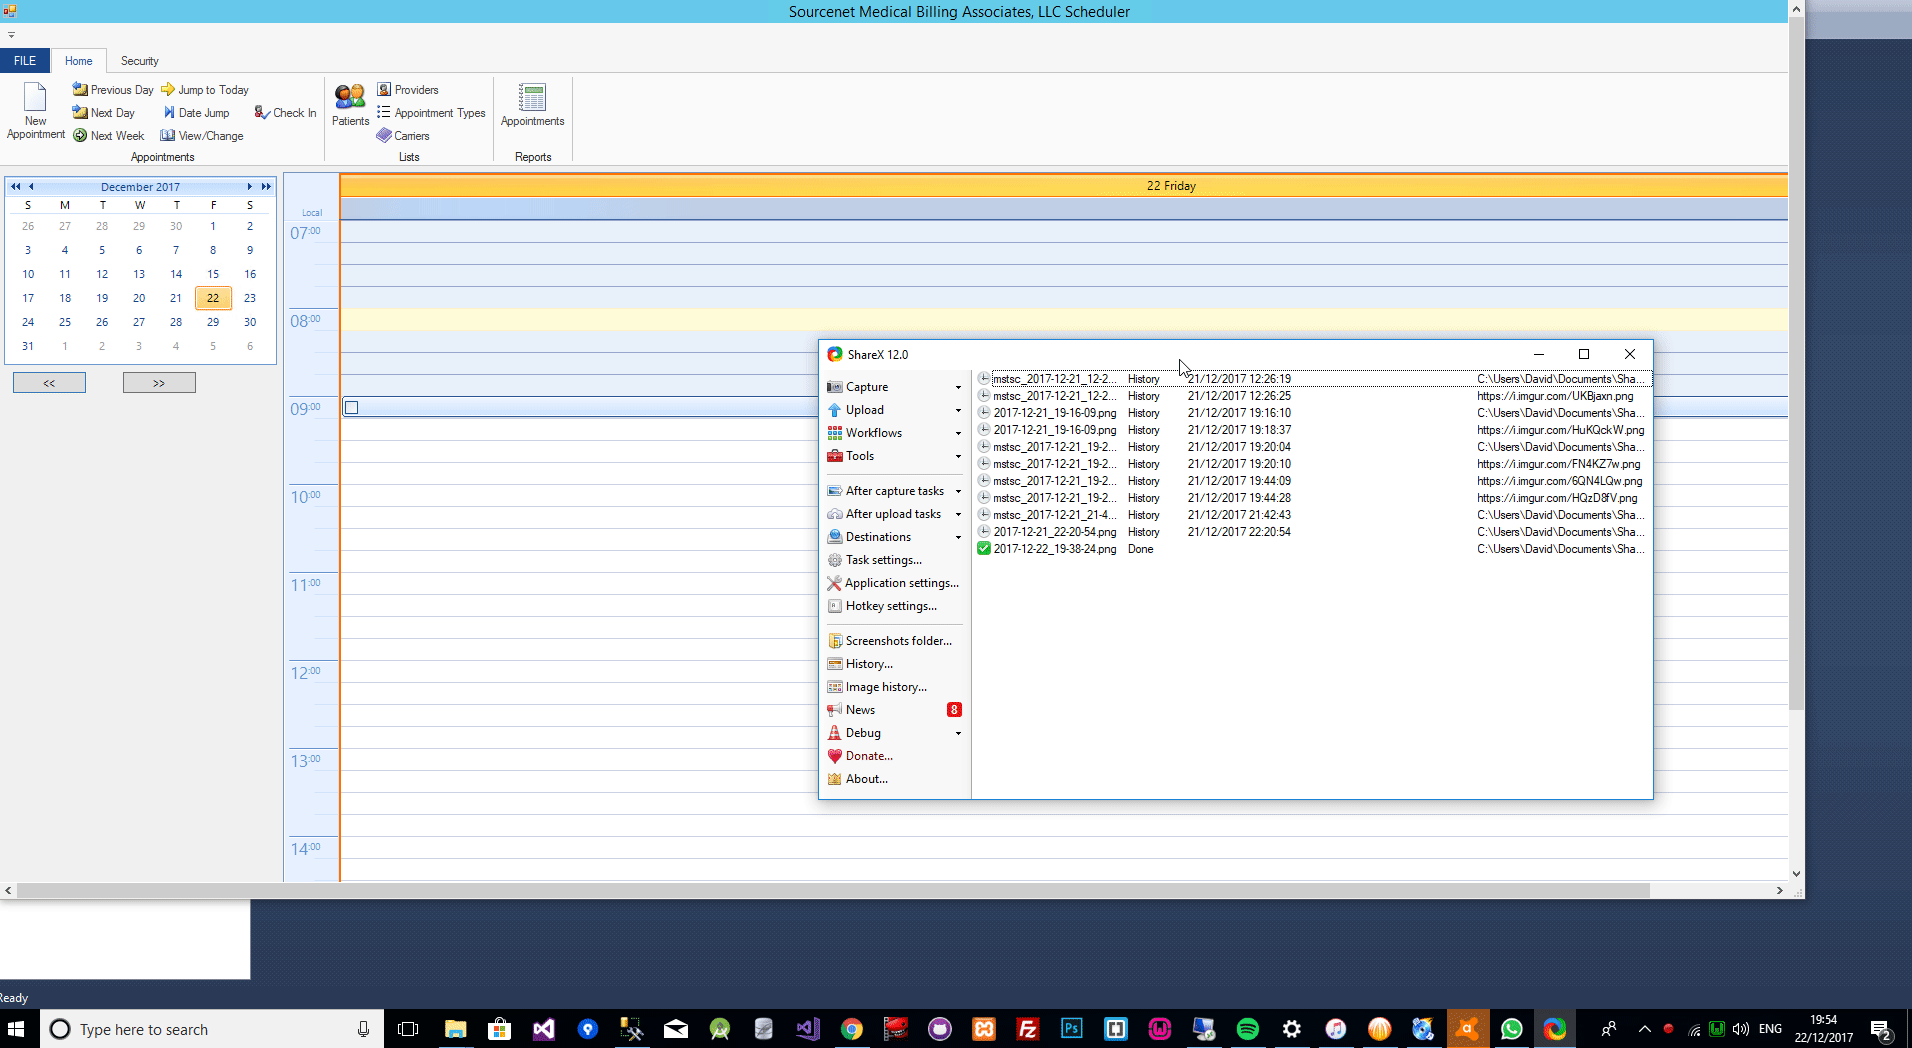Click the taskbar search box
The width and height of the screenshot is (1912, 1048).
(212, 1029)
